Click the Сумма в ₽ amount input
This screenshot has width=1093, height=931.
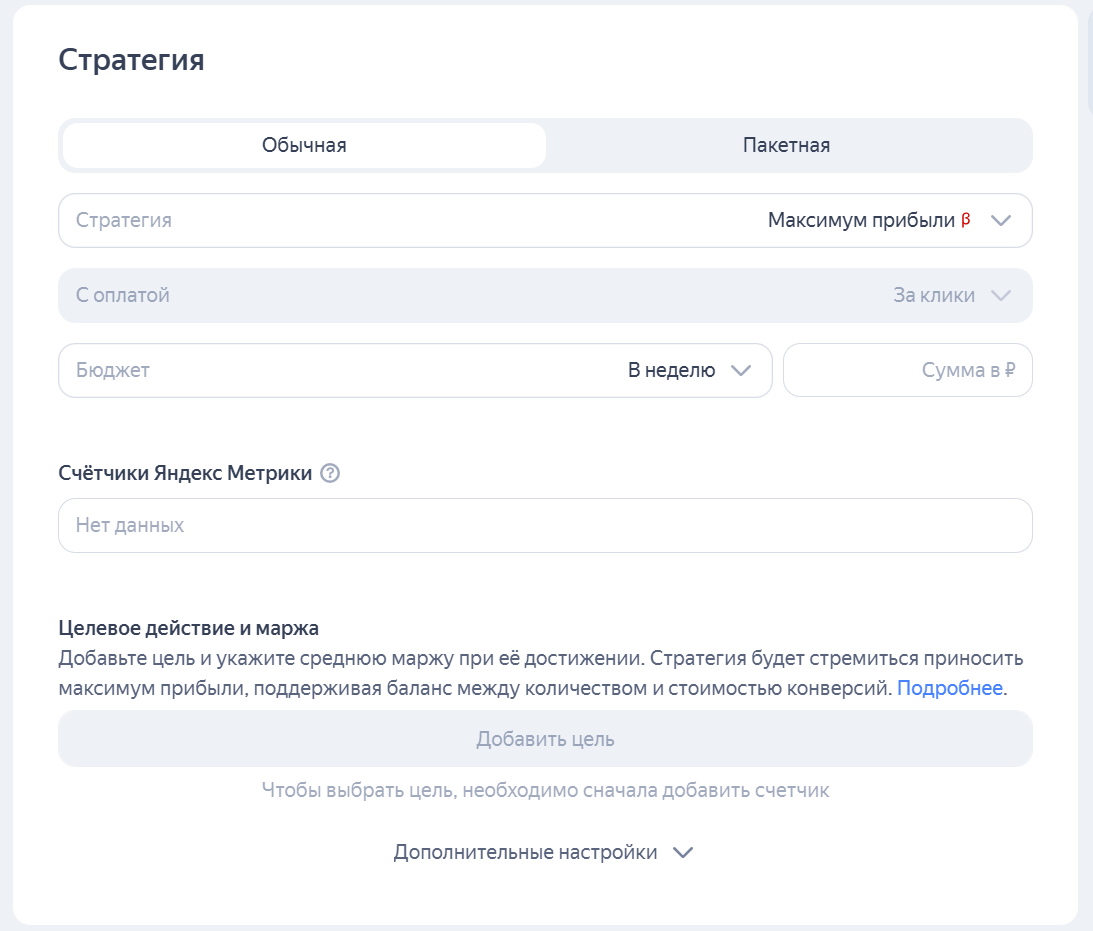[x=908, y=370]
